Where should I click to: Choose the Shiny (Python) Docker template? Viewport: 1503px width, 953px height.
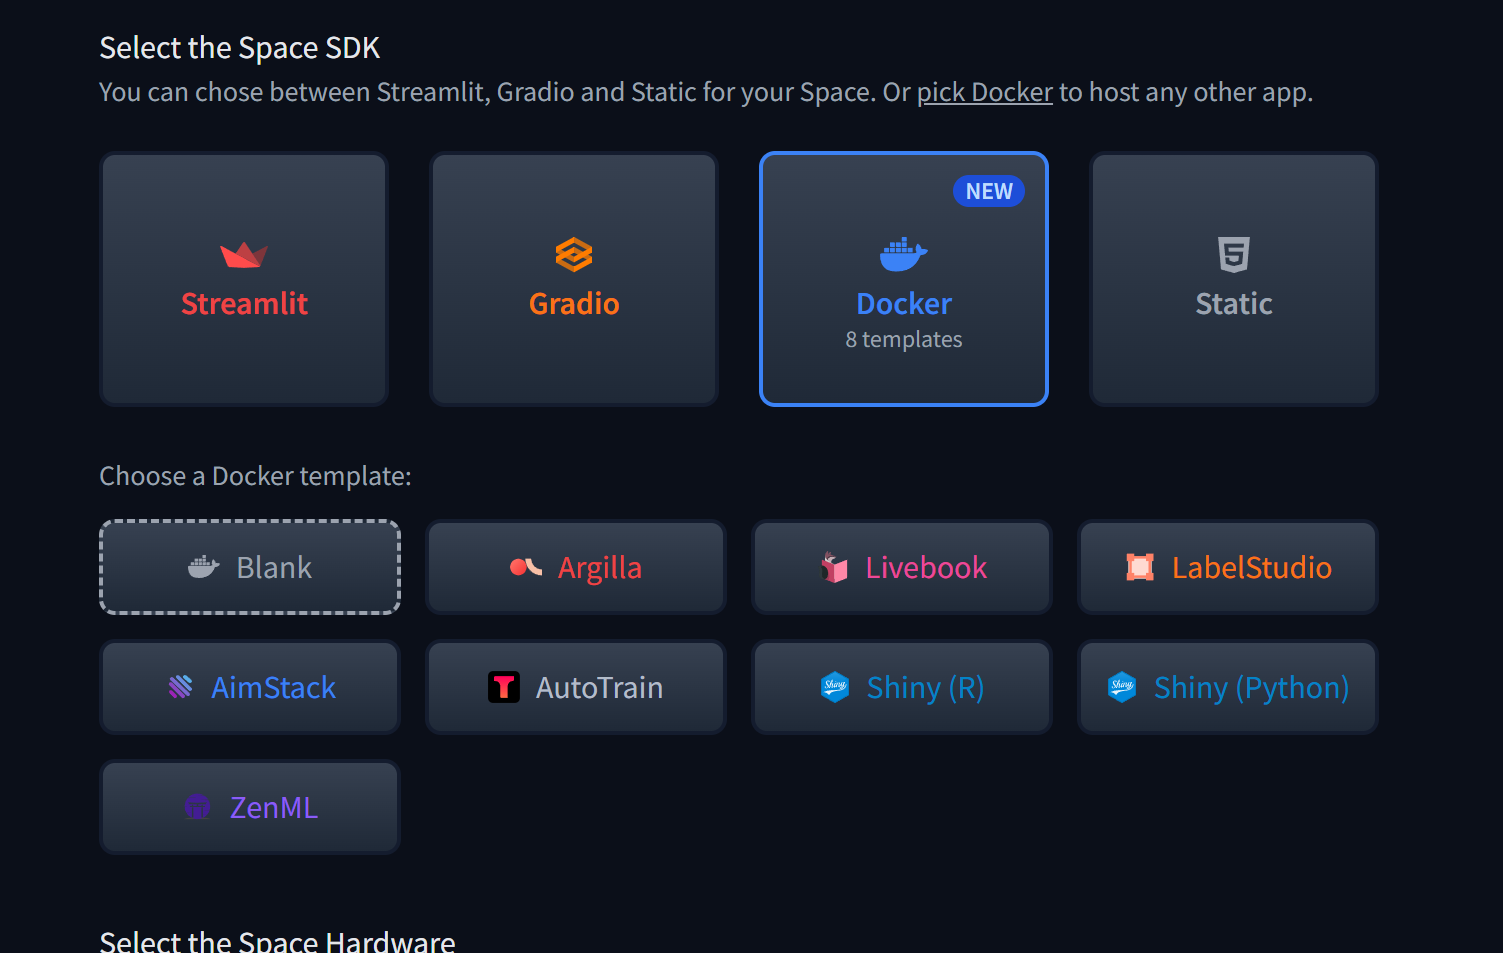click(1228, 687)
